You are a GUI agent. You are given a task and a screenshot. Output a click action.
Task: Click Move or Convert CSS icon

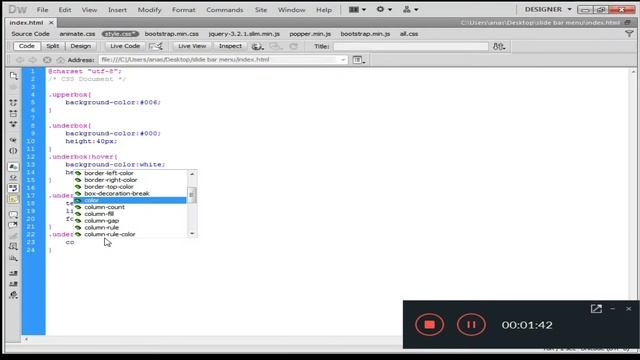13,258
